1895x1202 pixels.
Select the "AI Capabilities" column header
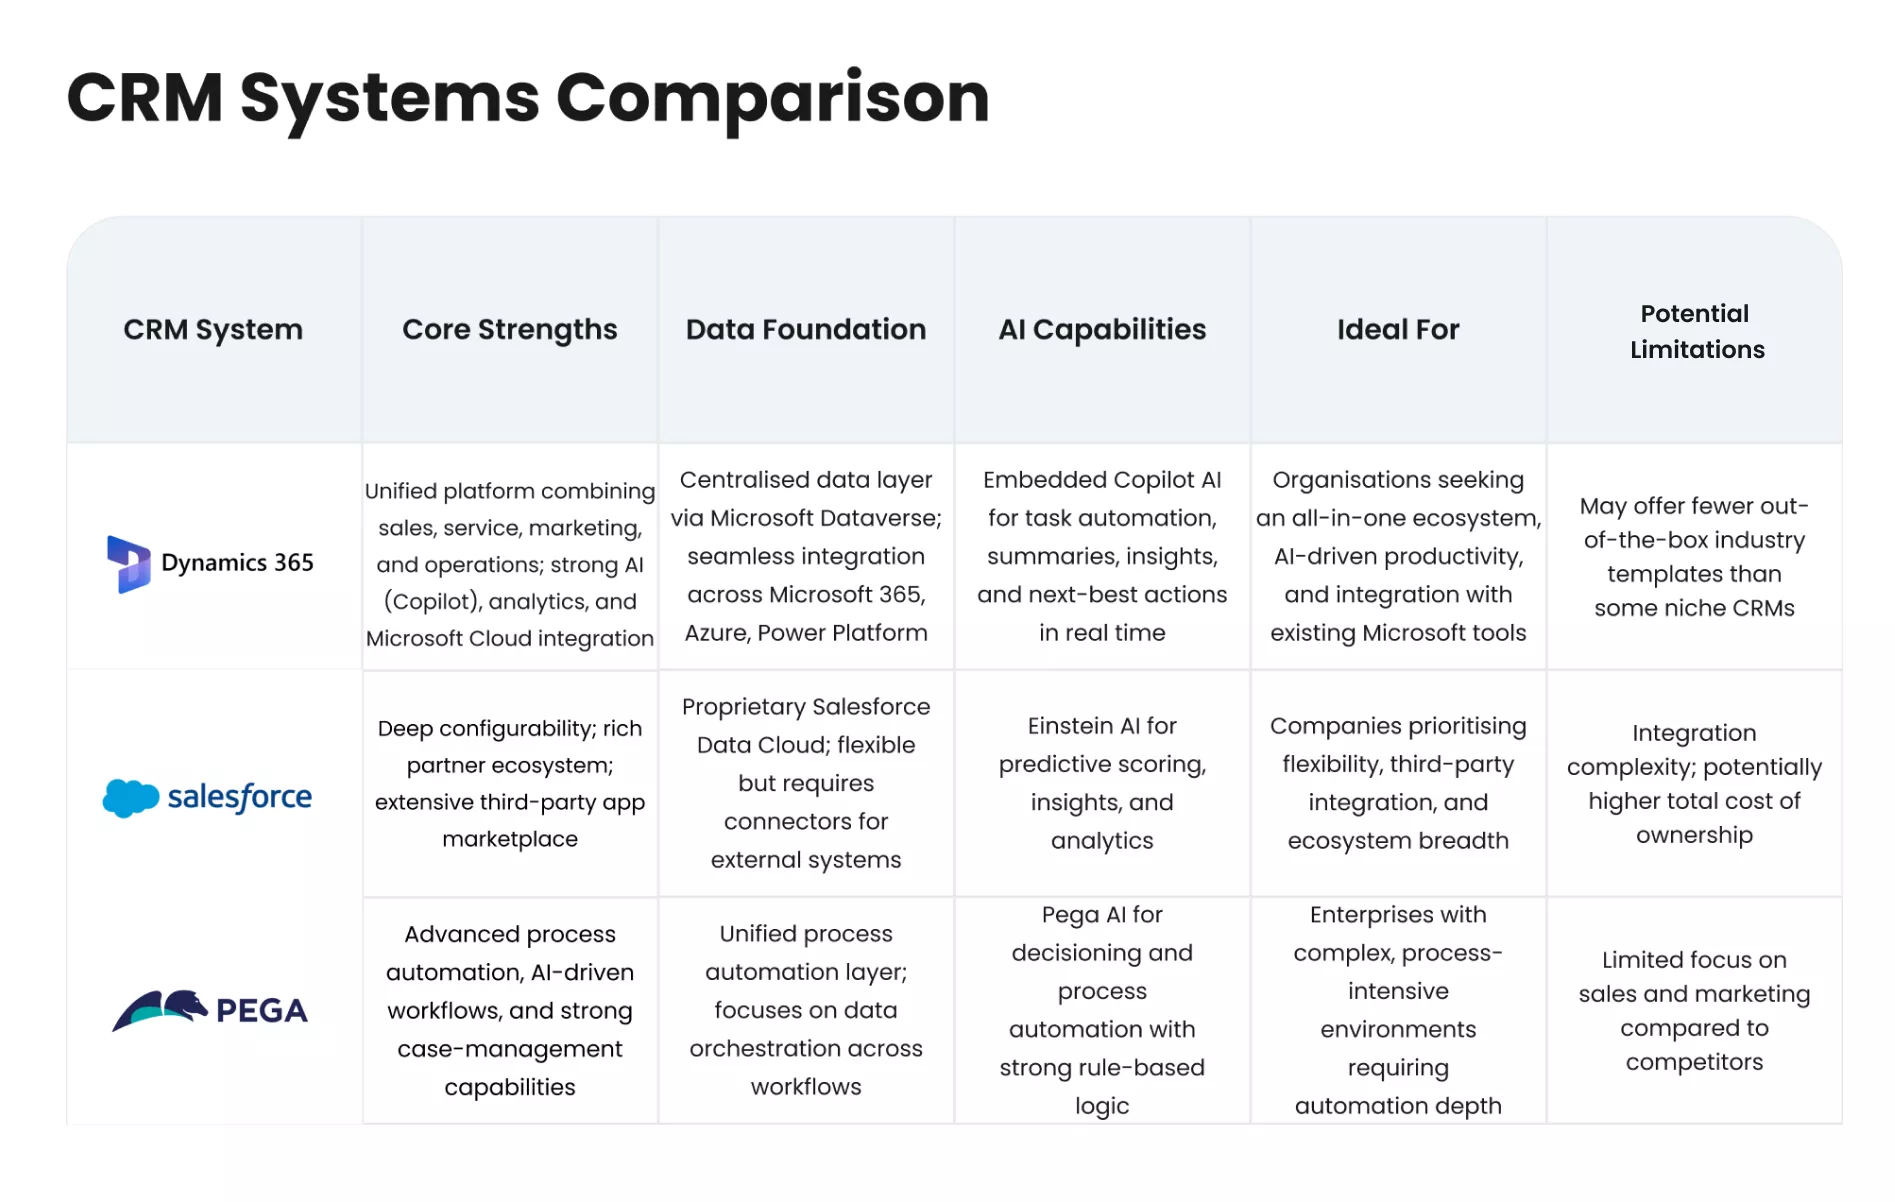(x=1102, y=329)
